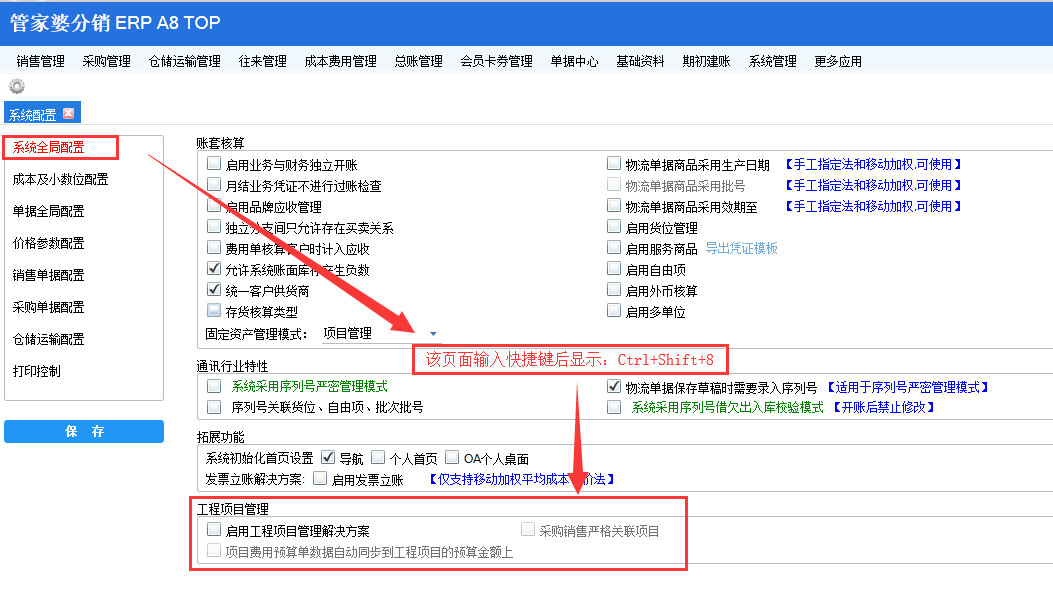Viewport: 1053px width, 595px height.
Task: Close the 系统配置 tab
Action: coord(68,113)
